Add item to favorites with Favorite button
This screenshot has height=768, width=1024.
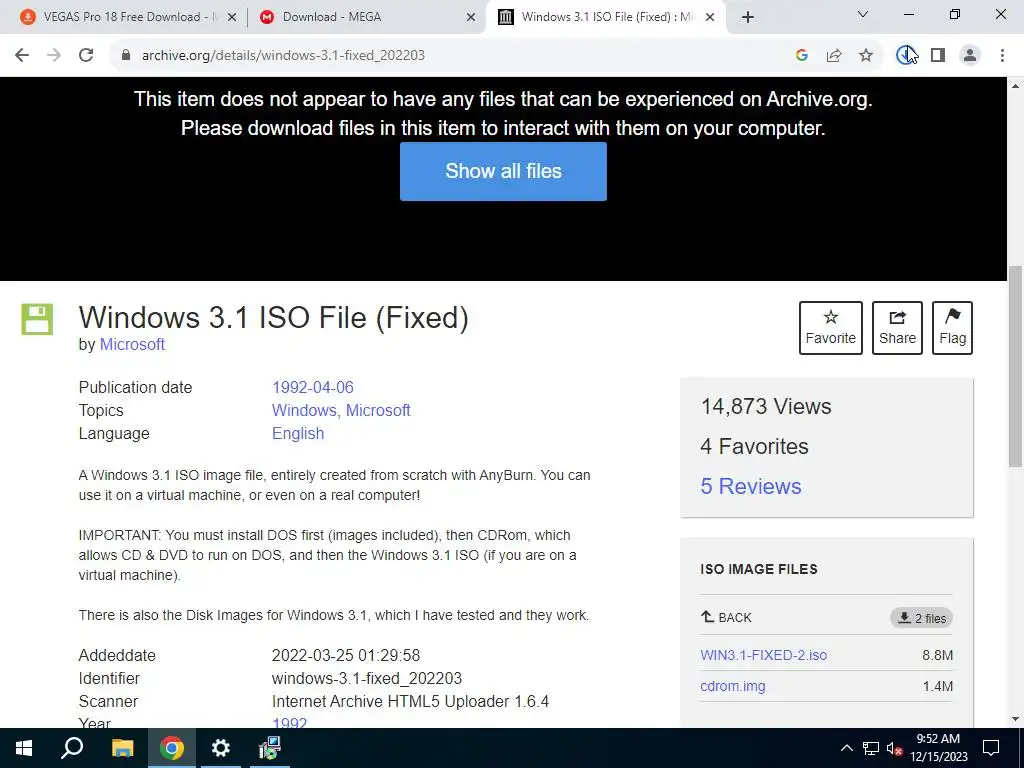[x=831, y=328]
